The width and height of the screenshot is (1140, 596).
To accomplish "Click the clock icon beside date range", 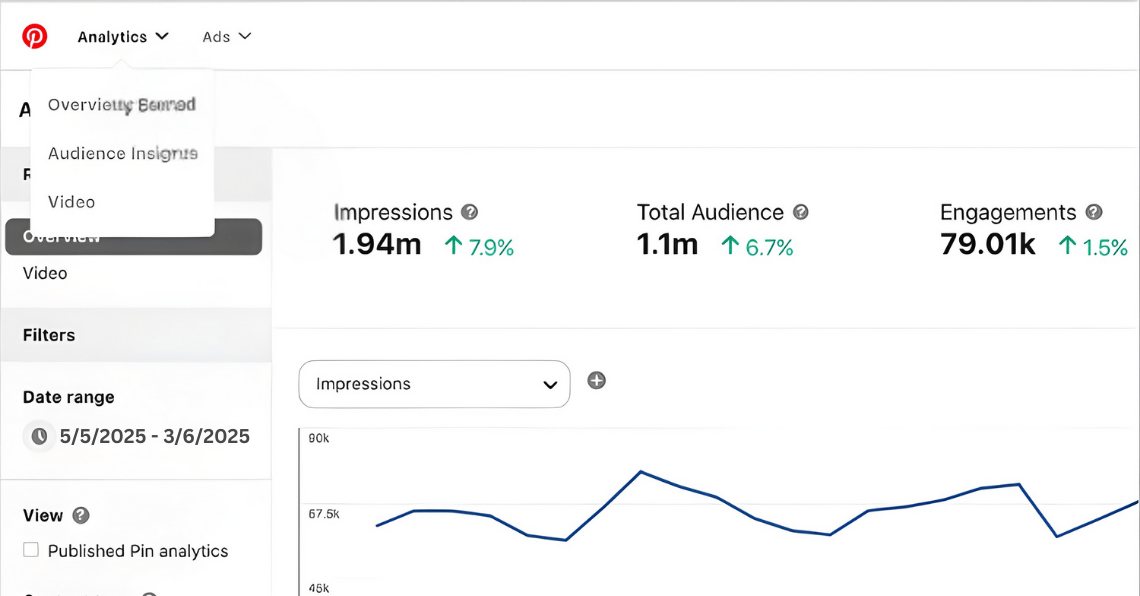I will tap(39, 436).
